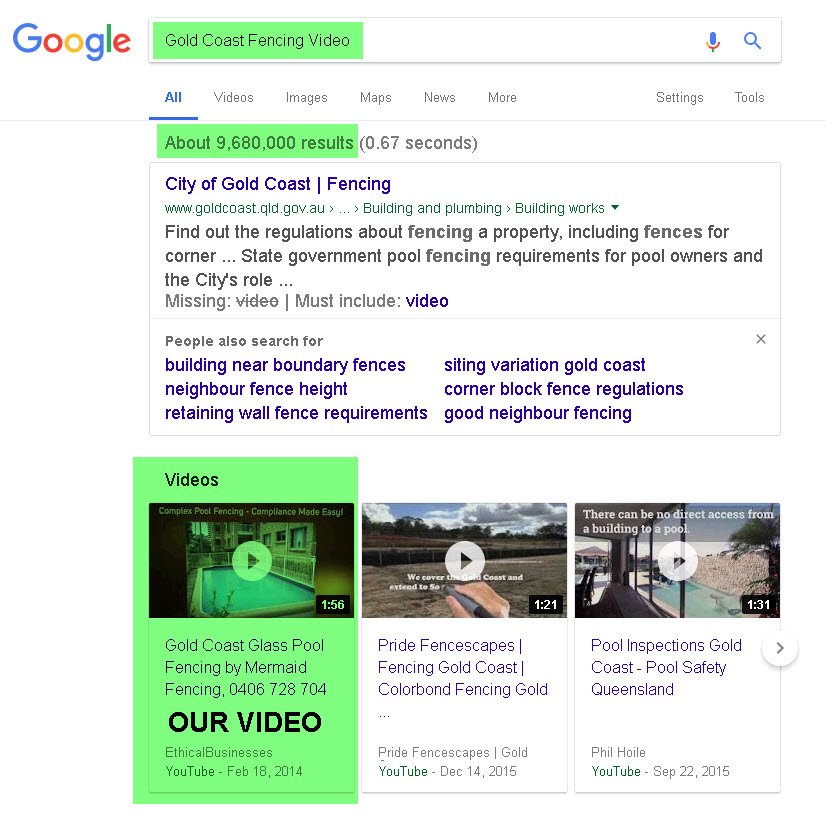
Task: Open search Tools
Action: click(x=750, y=97)
